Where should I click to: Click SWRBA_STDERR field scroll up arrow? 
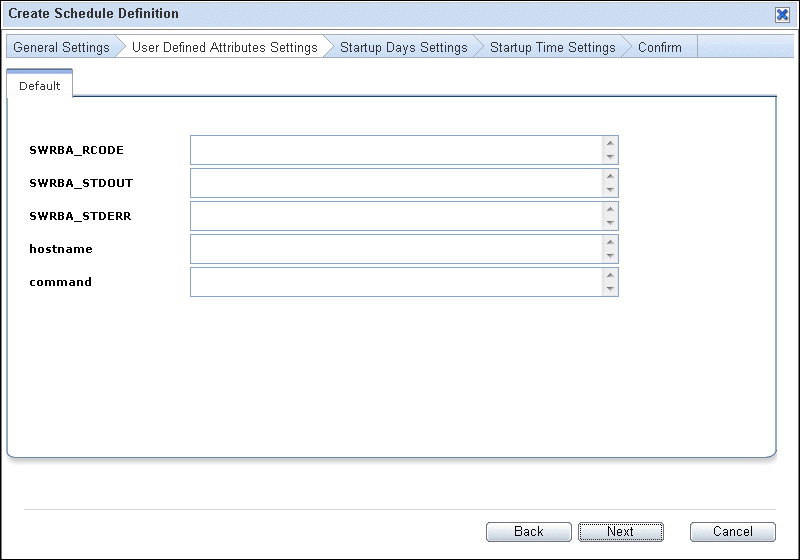coord(610,209)
